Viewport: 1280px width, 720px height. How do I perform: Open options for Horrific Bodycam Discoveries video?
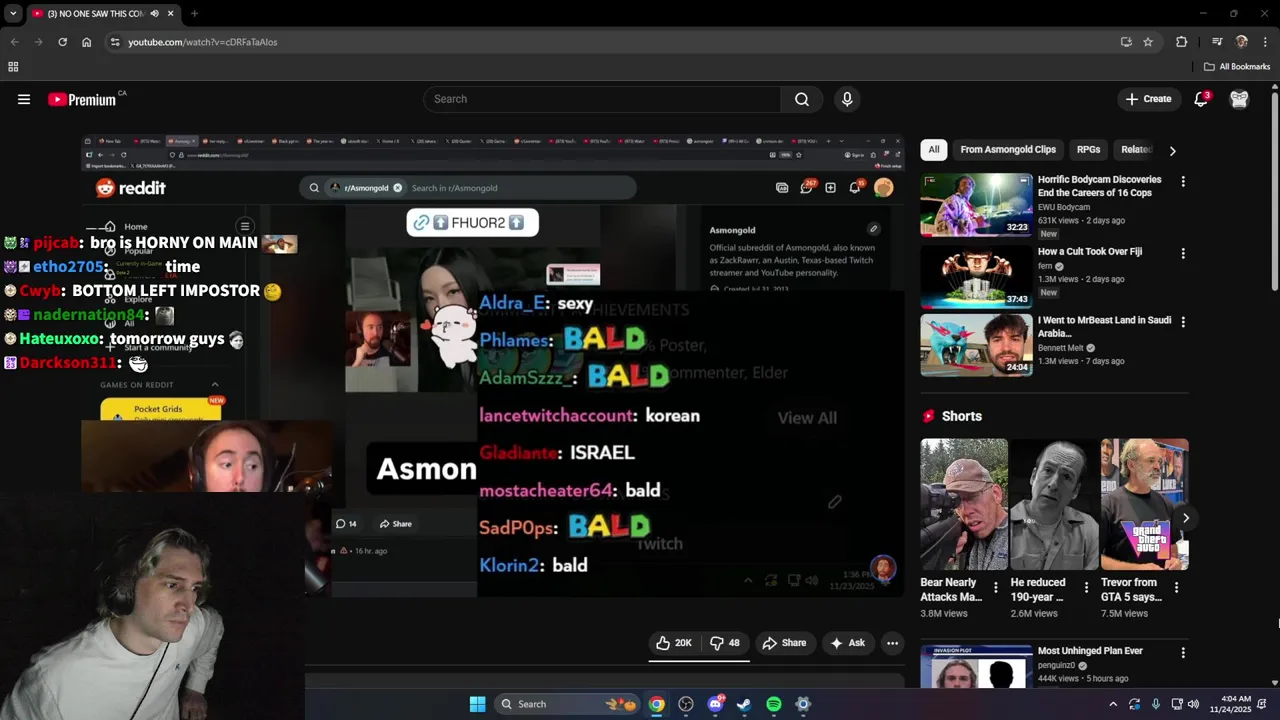point(1183,182)
